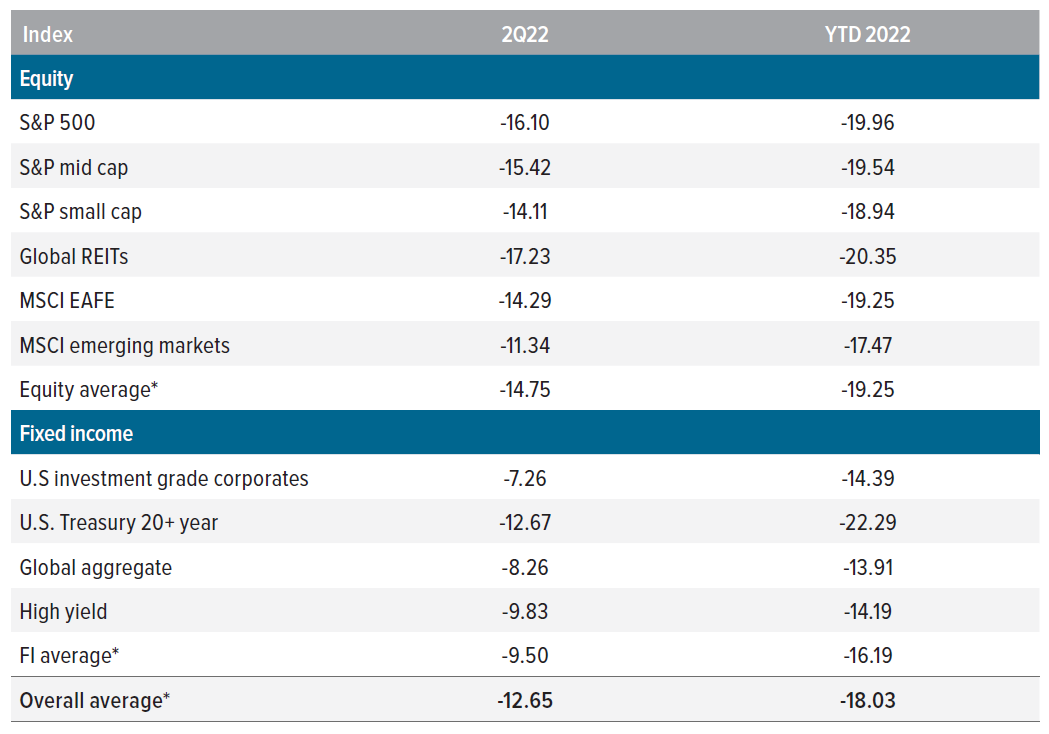The image size is (1049, 734).
Task: Select the value -14.75
Action: pyautogui.click(x=524, y=389)
